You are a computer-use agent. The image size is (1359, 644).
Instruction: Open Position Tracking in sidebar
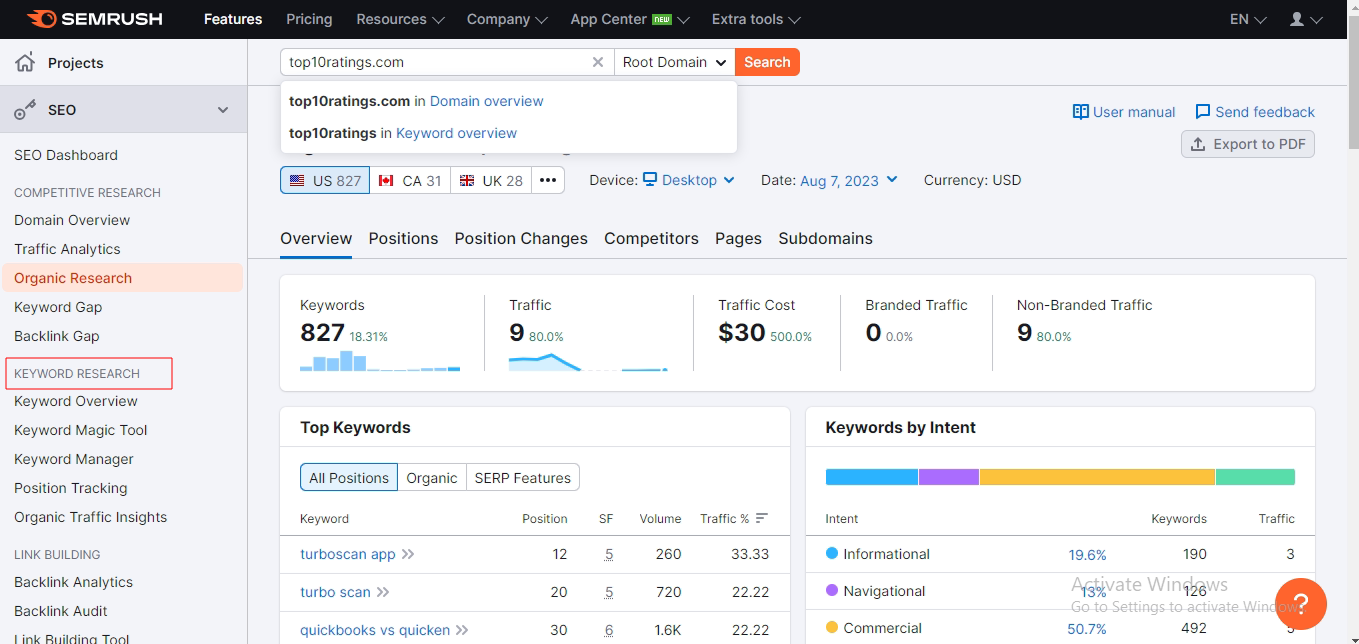click(71, 488)
